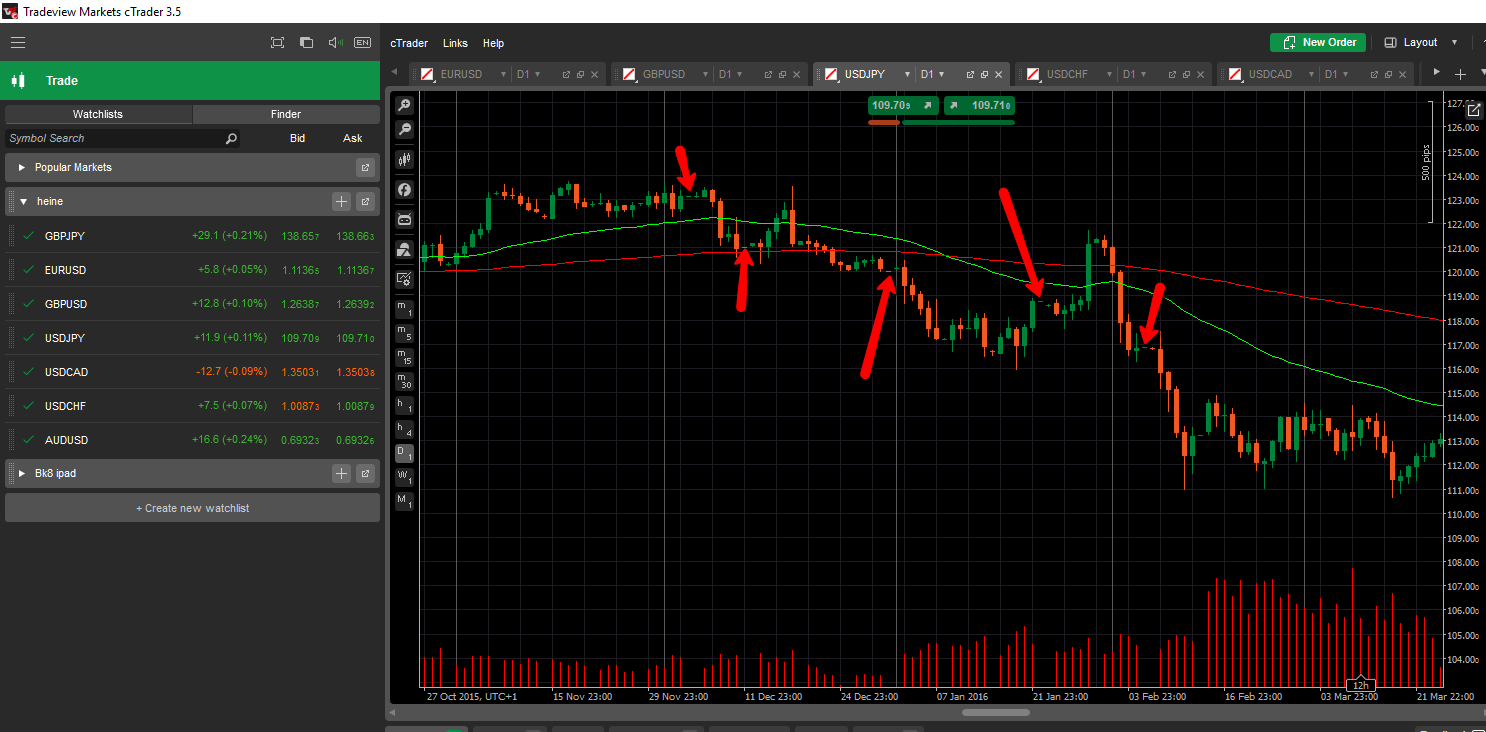Open the Links menu
The image size is (1486, 732).
(455, 43)
